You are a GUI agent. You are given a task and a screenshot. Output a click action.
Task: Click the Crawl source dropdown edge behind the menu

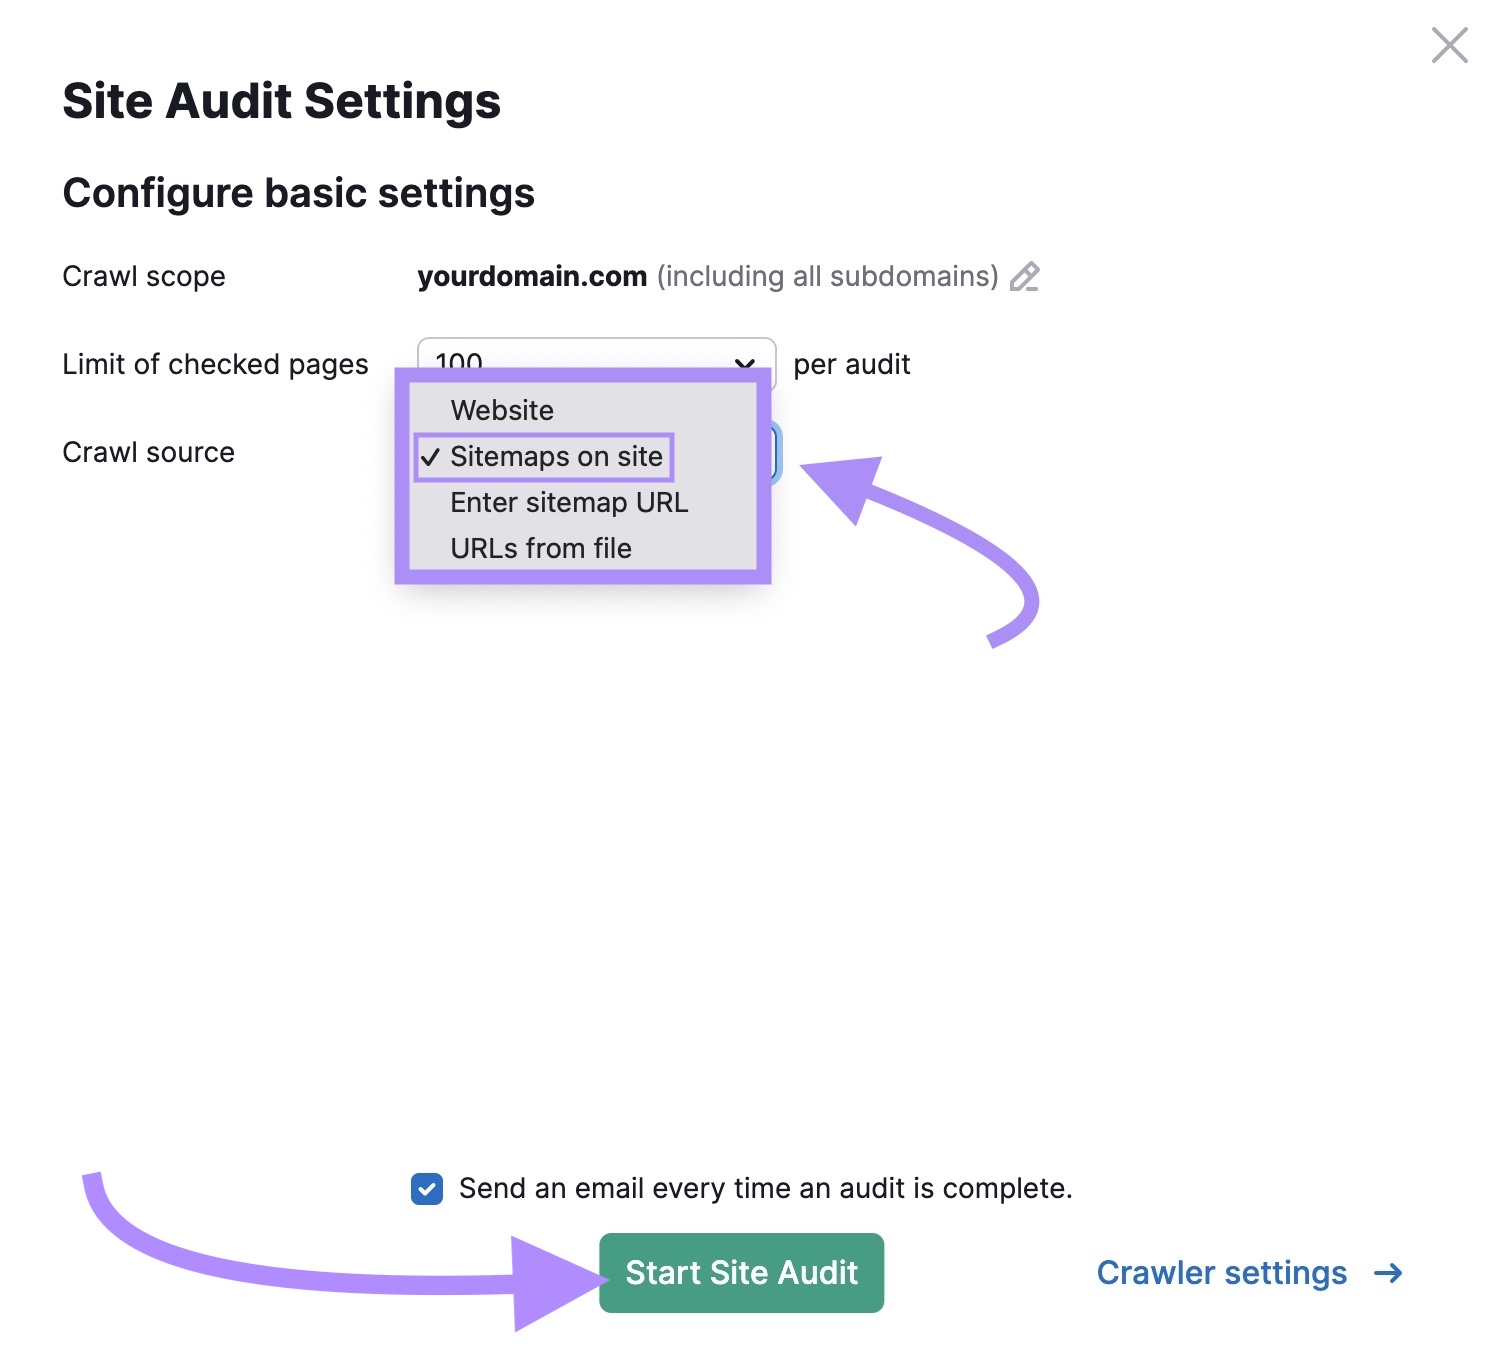coord(775,453)
